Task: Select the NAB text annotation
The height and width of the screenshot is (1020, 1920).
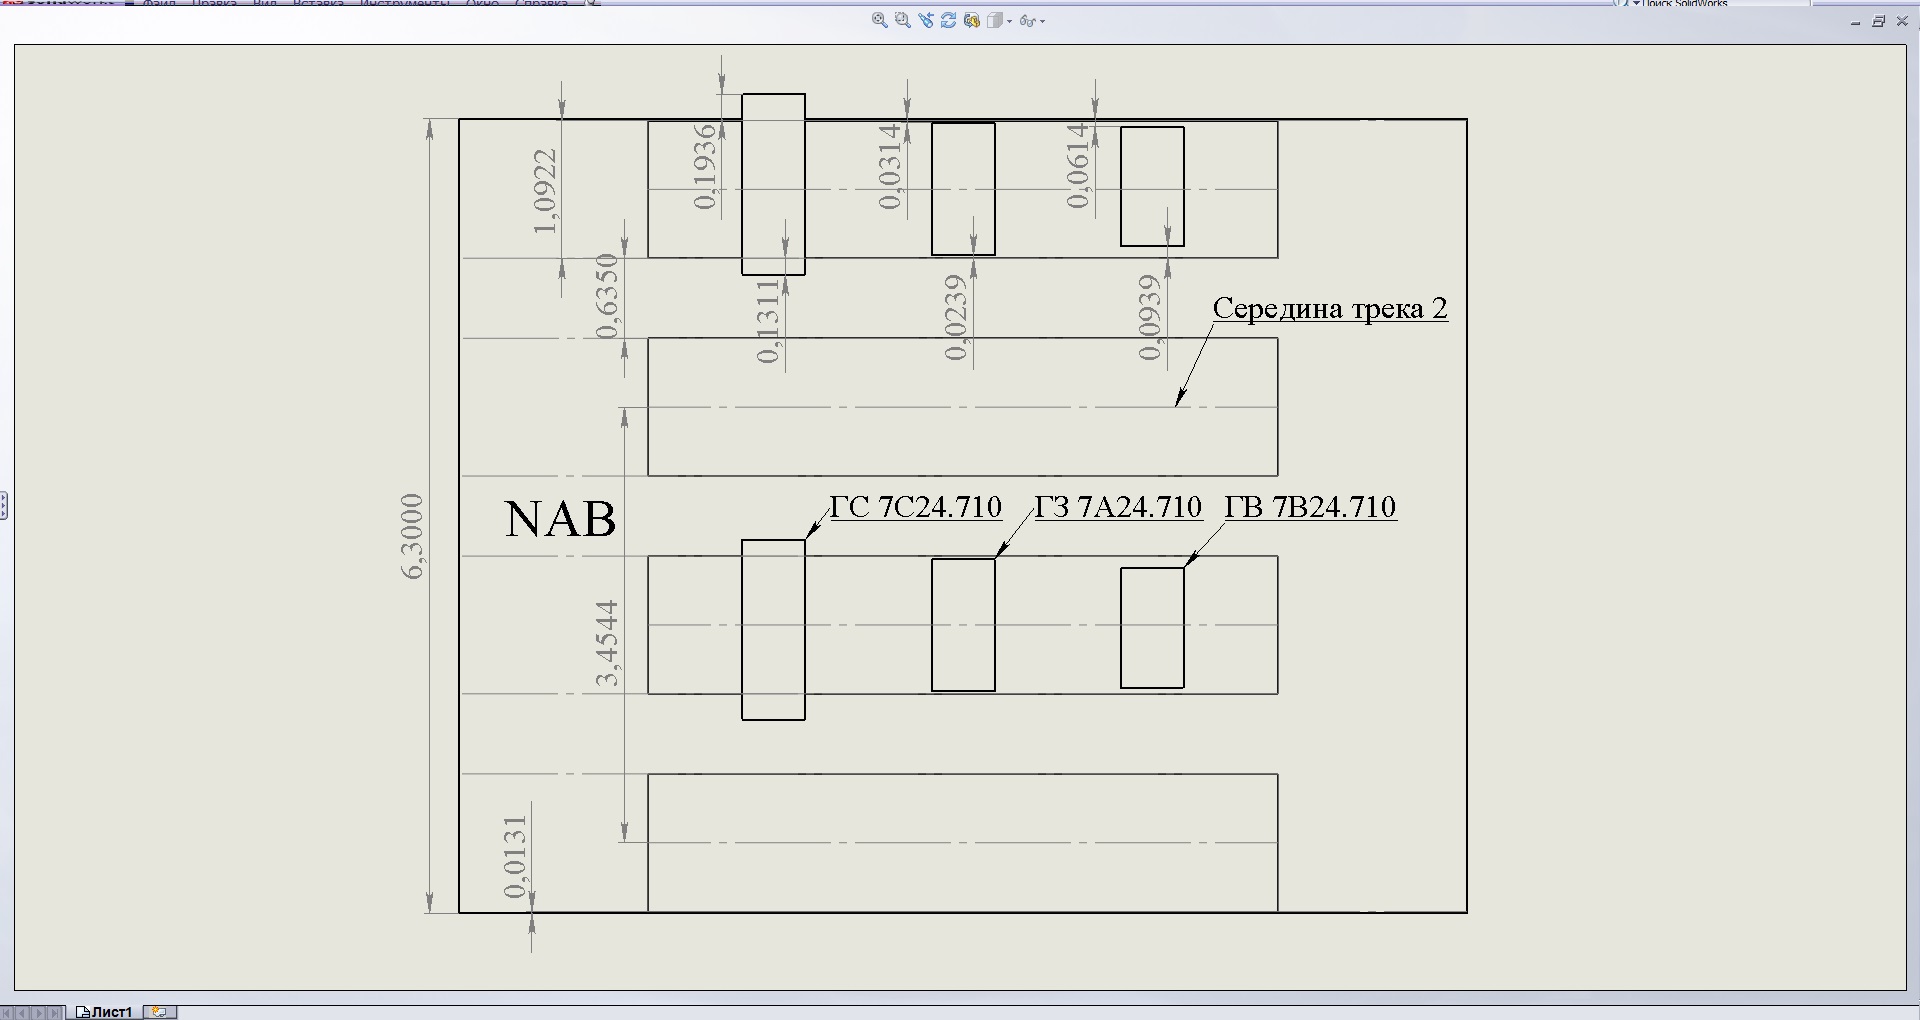Action: [560, 519]
